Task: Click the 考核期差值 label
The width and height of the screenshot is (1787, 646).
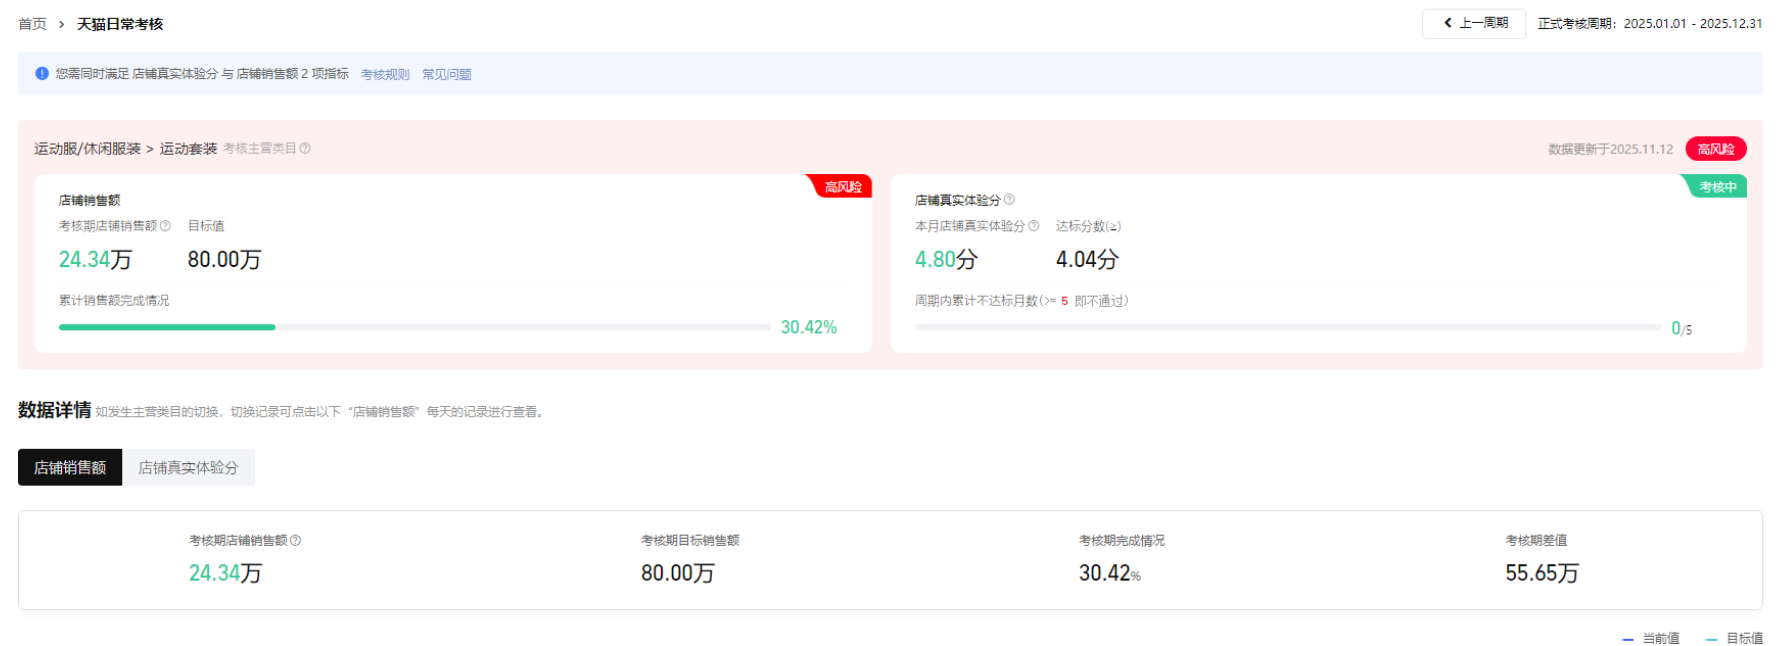Action: (1536, 540)
